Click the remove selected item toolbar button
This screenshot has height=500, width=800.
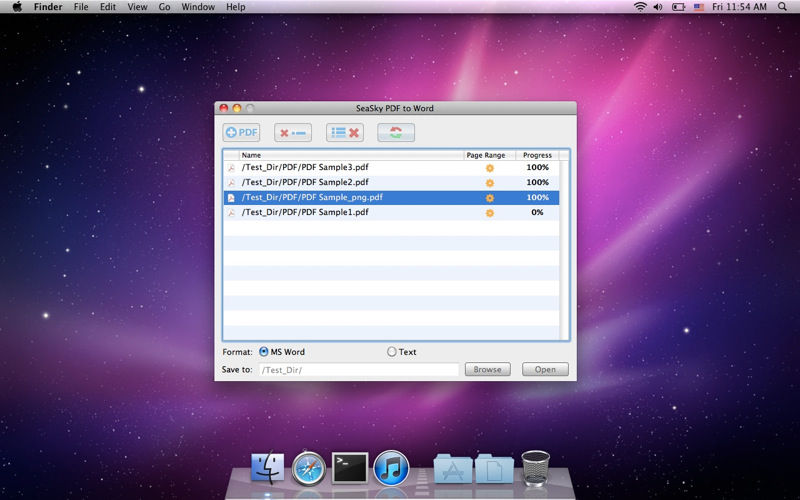point(293,133)
